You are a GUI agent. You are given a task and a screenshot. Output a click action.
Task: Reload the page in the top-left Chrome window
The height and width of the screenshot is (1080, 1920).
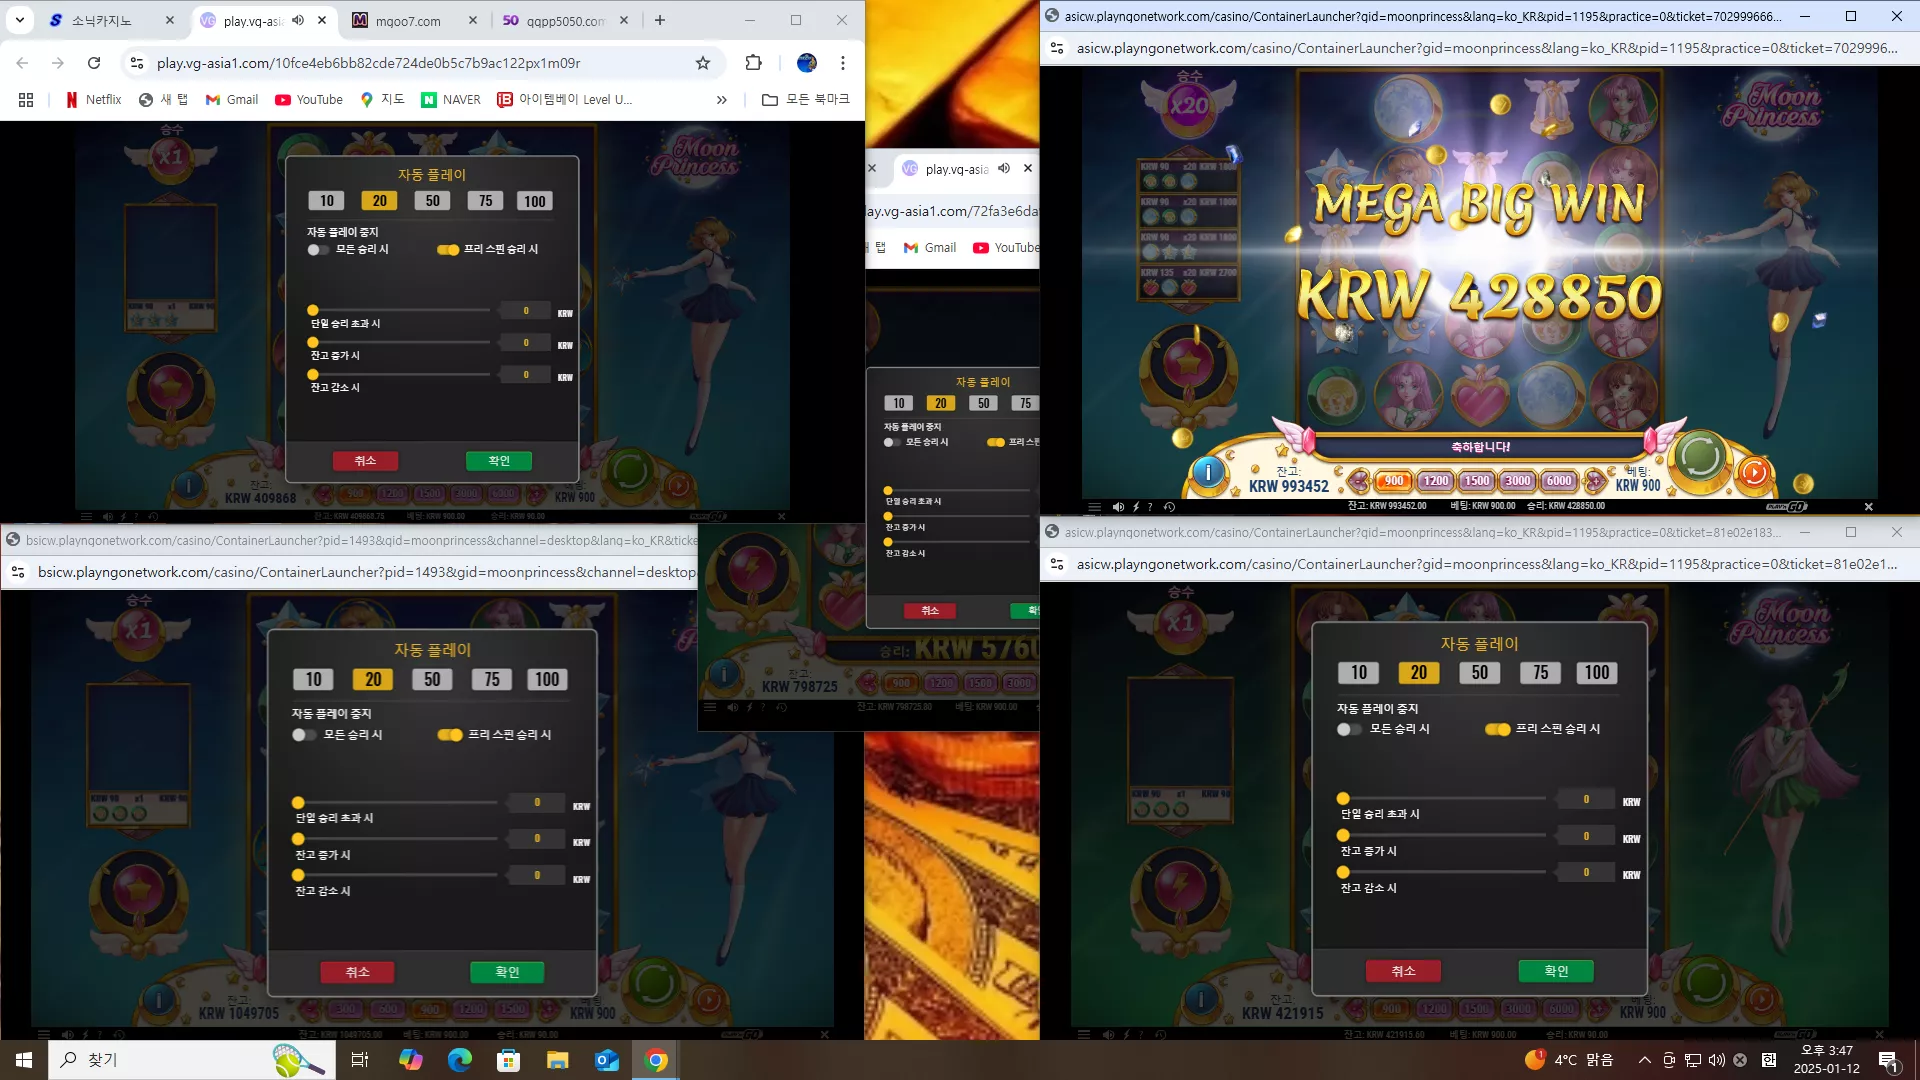(x=94, y=63)
